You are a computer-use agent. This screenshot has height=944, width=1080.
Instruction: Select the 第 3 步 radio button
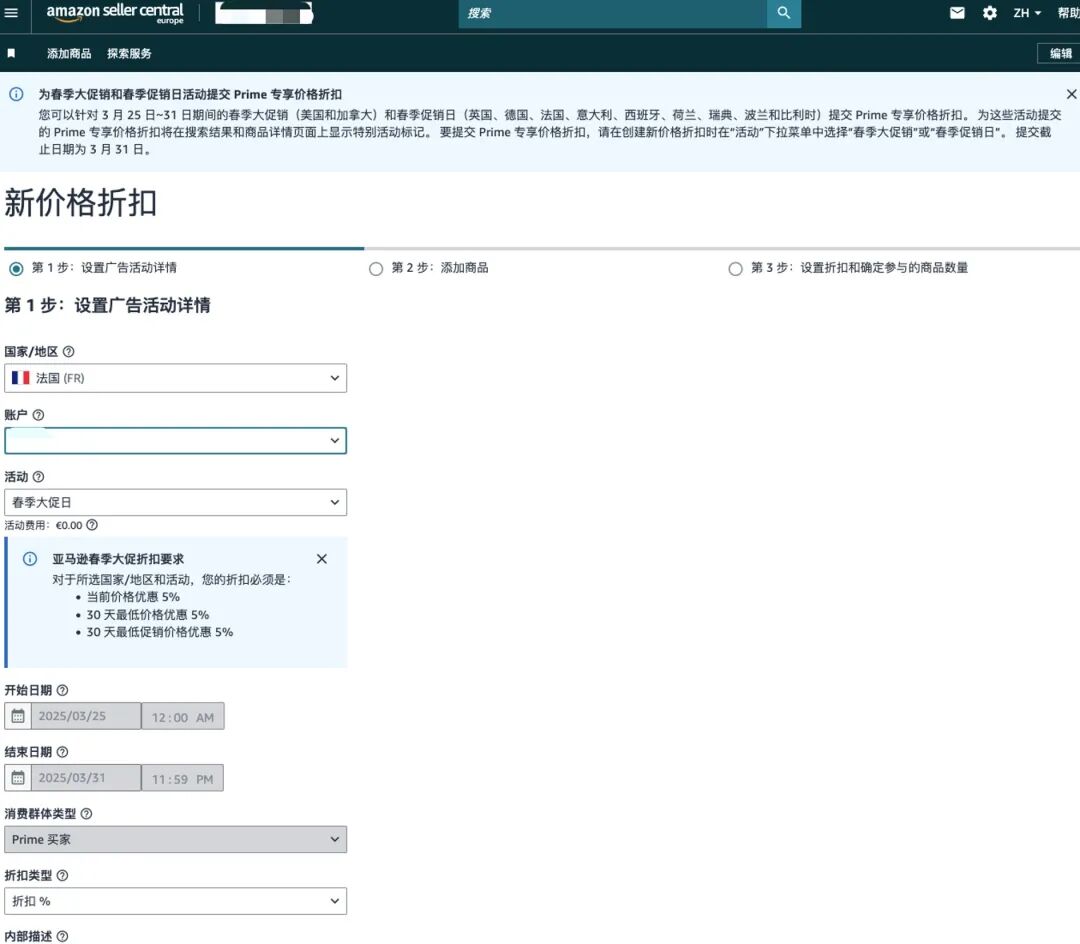735,268
